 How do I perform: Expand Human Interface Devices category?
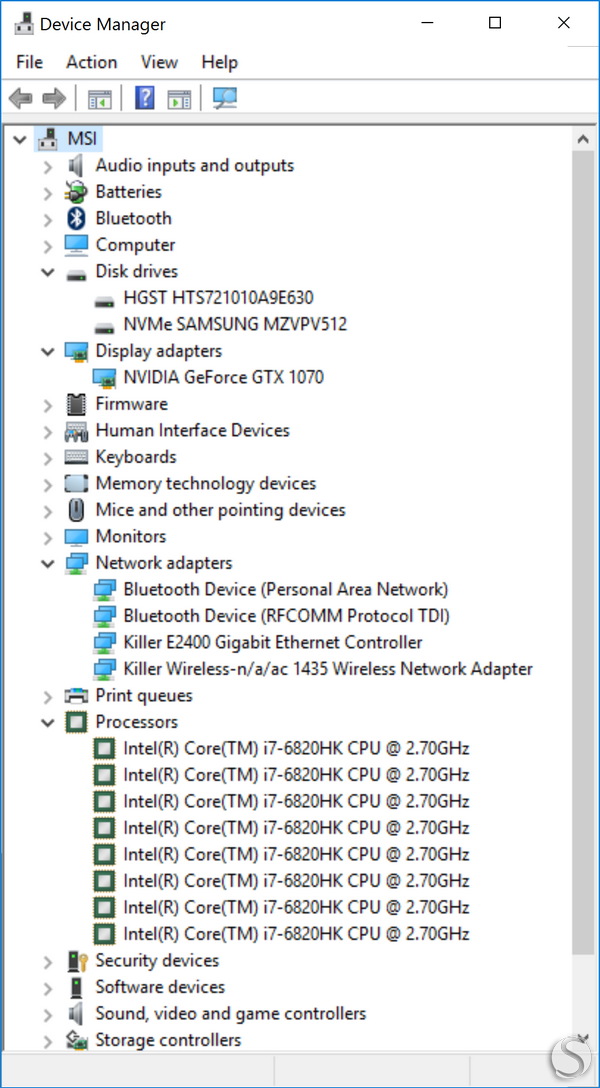pyautogui.click(x=47, y=432)
